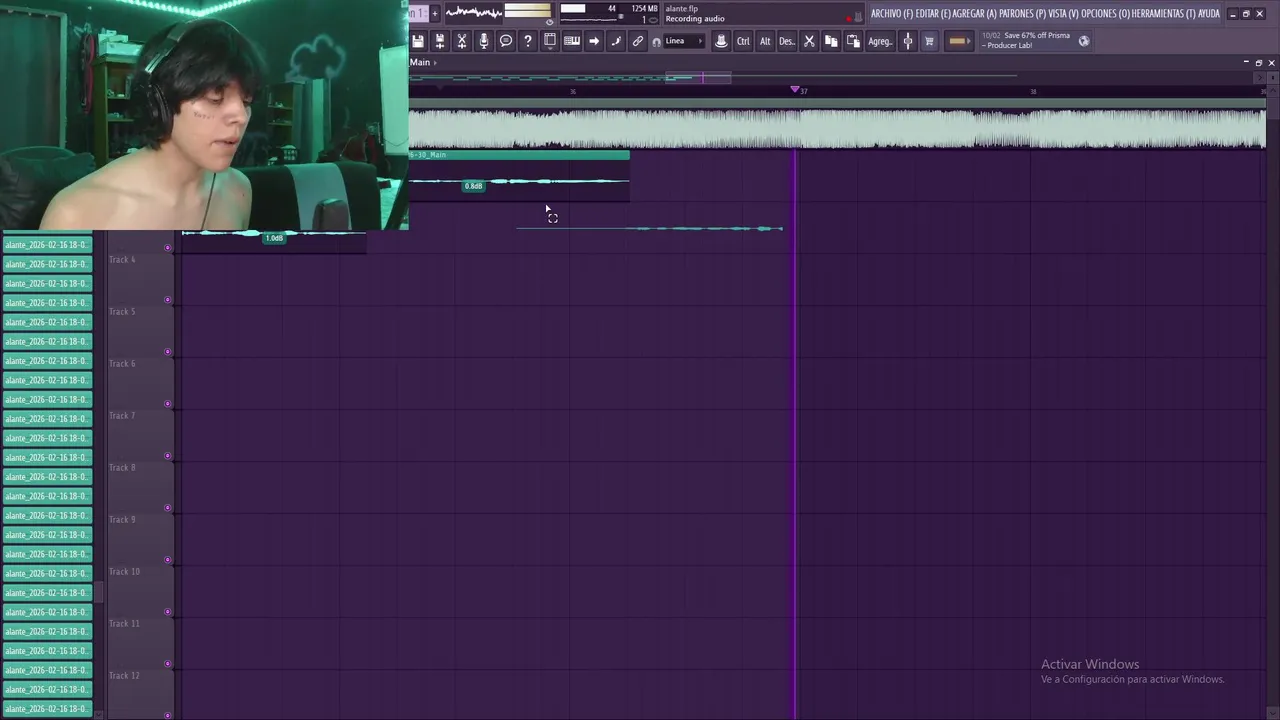The width and height of the screenshot is (1280, 720).
Task: Click the copy icon
Action: pos(831,41)
